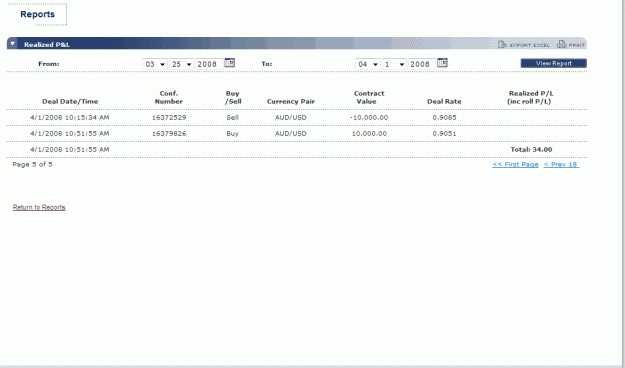Click Conf. Number column header

point(169,97)
